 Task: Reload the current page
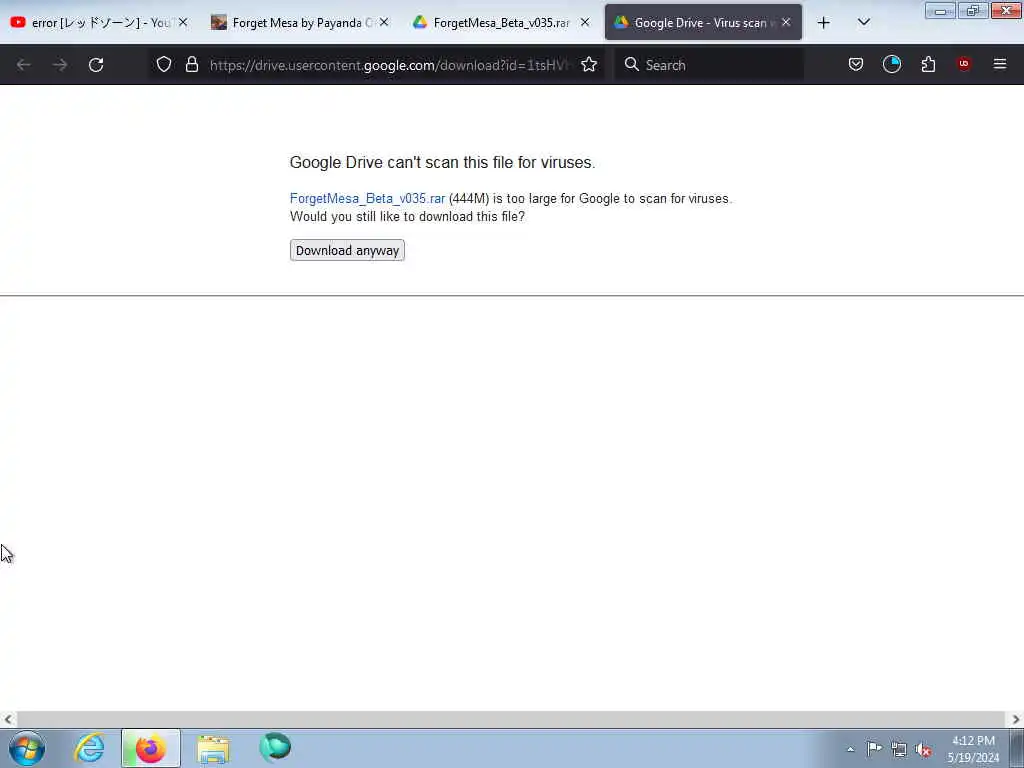pyautogui.click(x=96, y=65)
